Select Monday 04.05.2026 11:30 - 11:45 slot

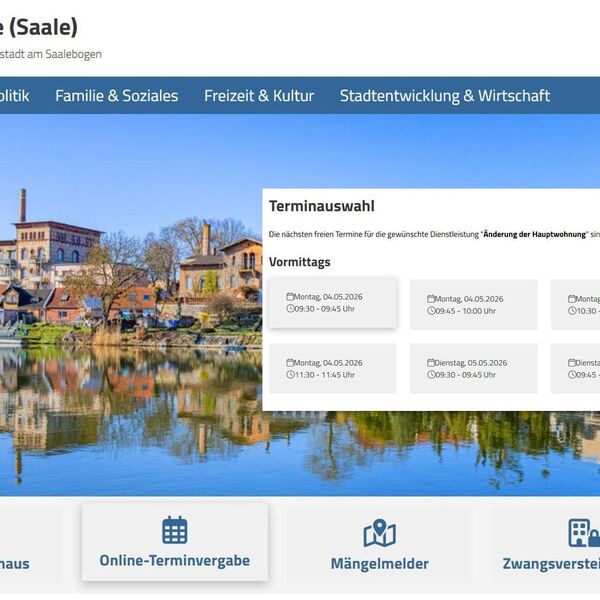pyautogui.click(x=333, y=368)
